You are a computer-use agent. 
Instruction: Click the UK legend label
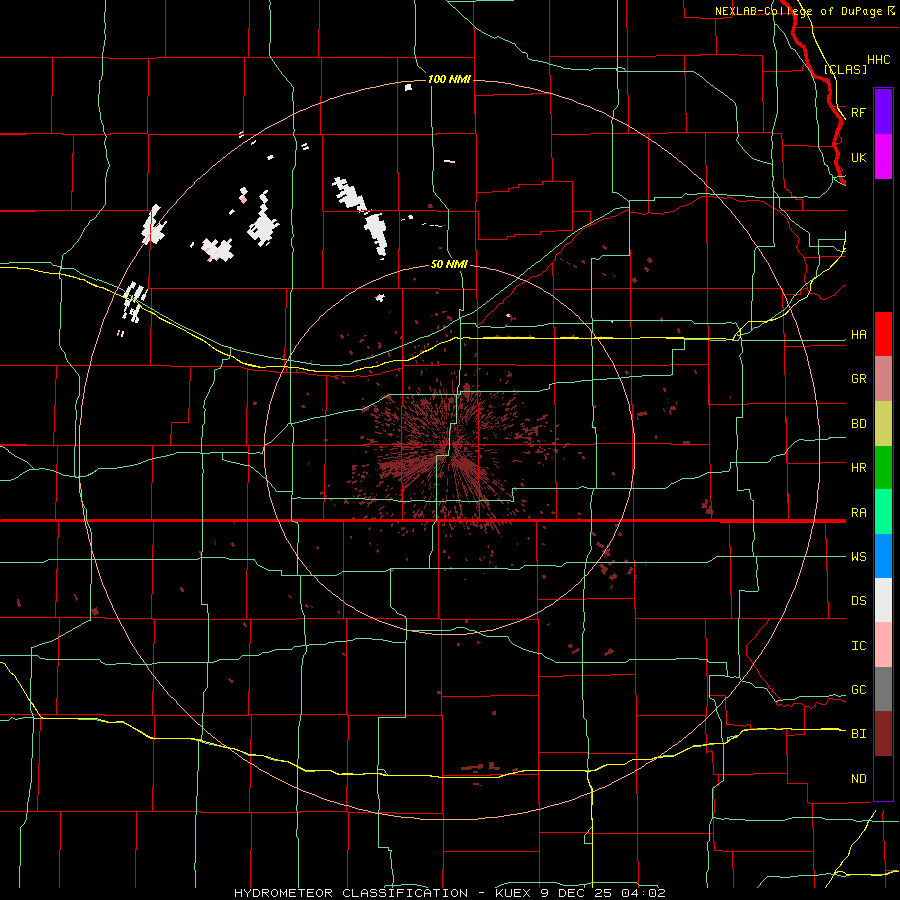pos(858,157)
